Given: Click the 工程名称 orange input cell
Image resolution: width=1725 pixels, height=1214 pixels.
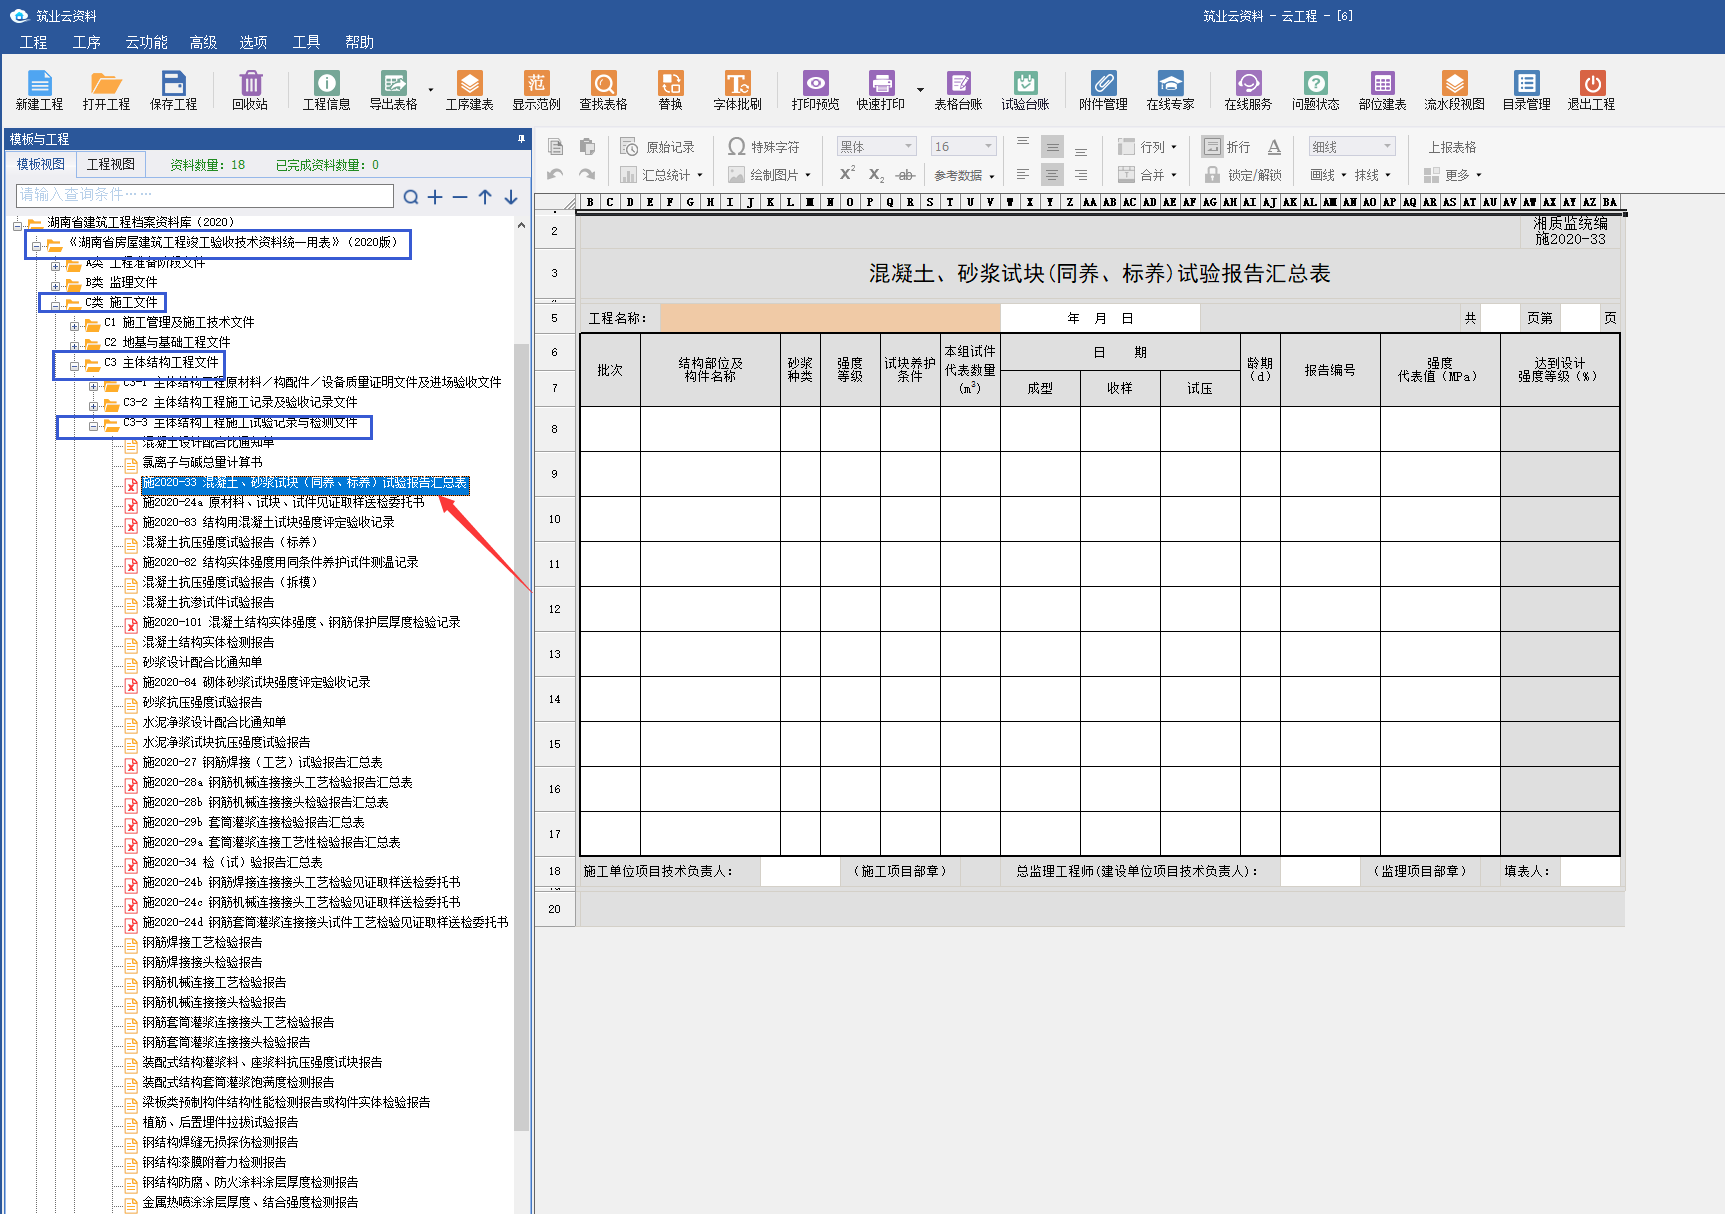Looking at the screenshot, I should [x=830, y=318].
